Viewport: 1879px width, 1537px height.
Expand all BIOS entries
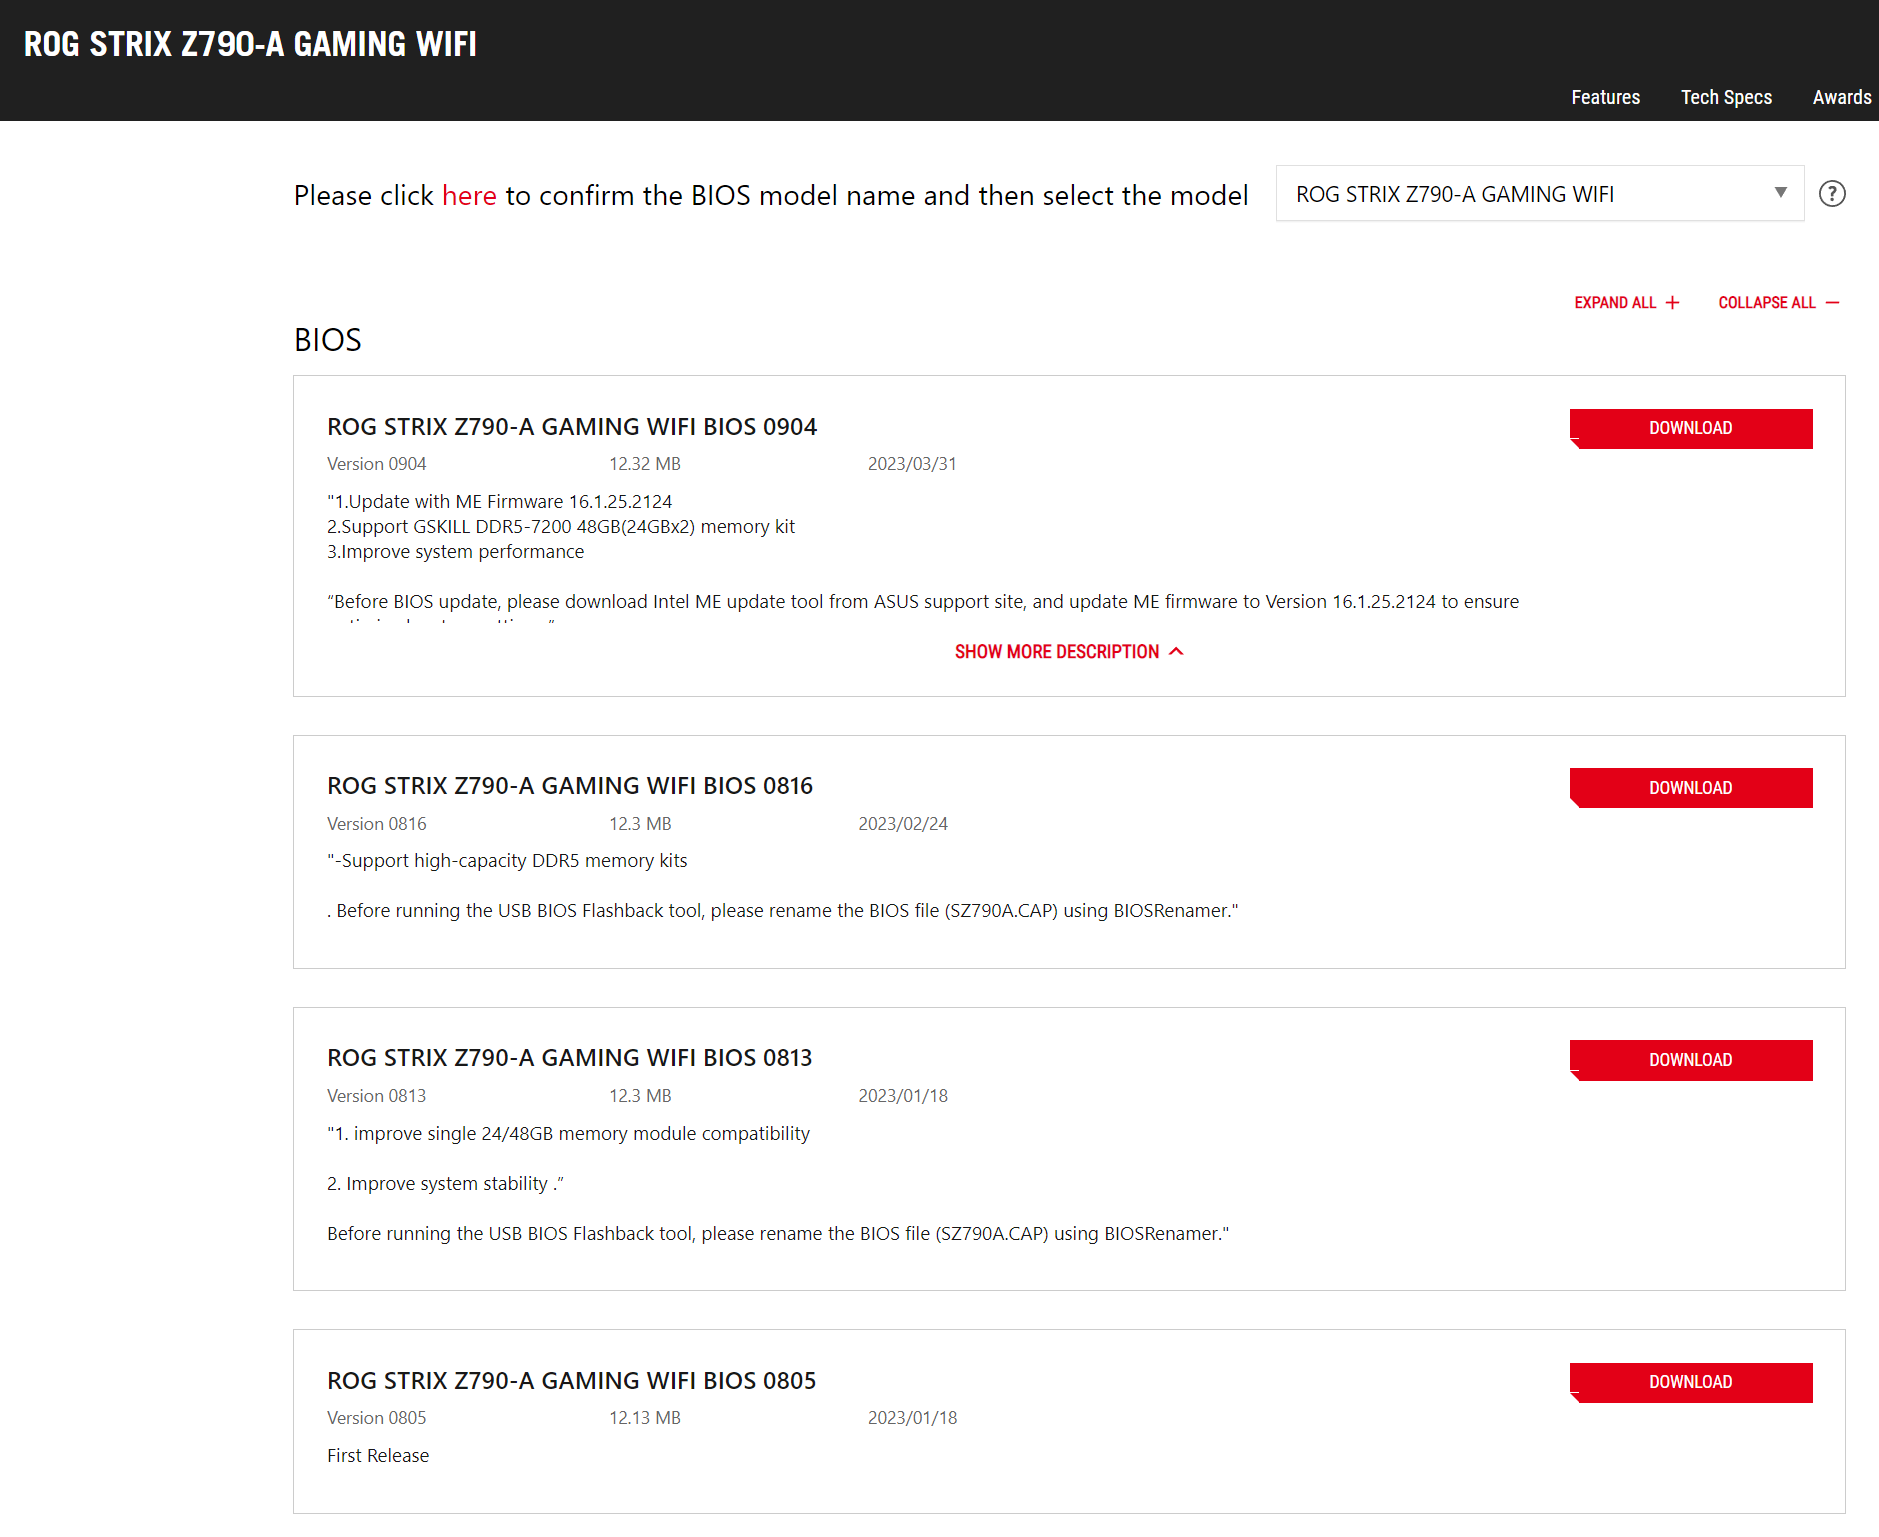click(x=1627, y=303)
